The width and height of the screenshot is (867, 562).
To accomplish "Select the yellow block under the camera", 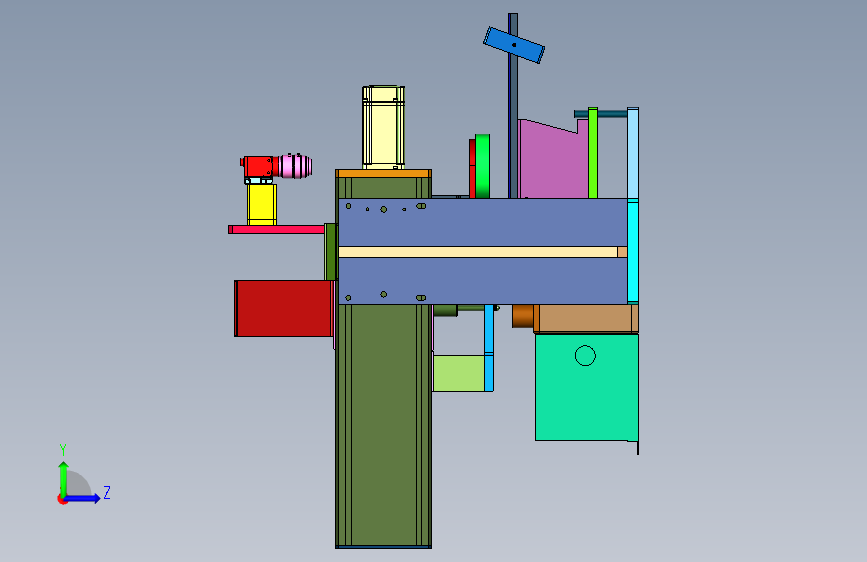I will pyautogui.click(x=262, y=205).
